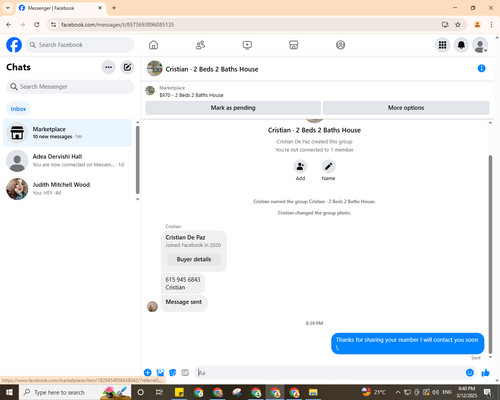Click the Buyer details button

coord(194,259)
